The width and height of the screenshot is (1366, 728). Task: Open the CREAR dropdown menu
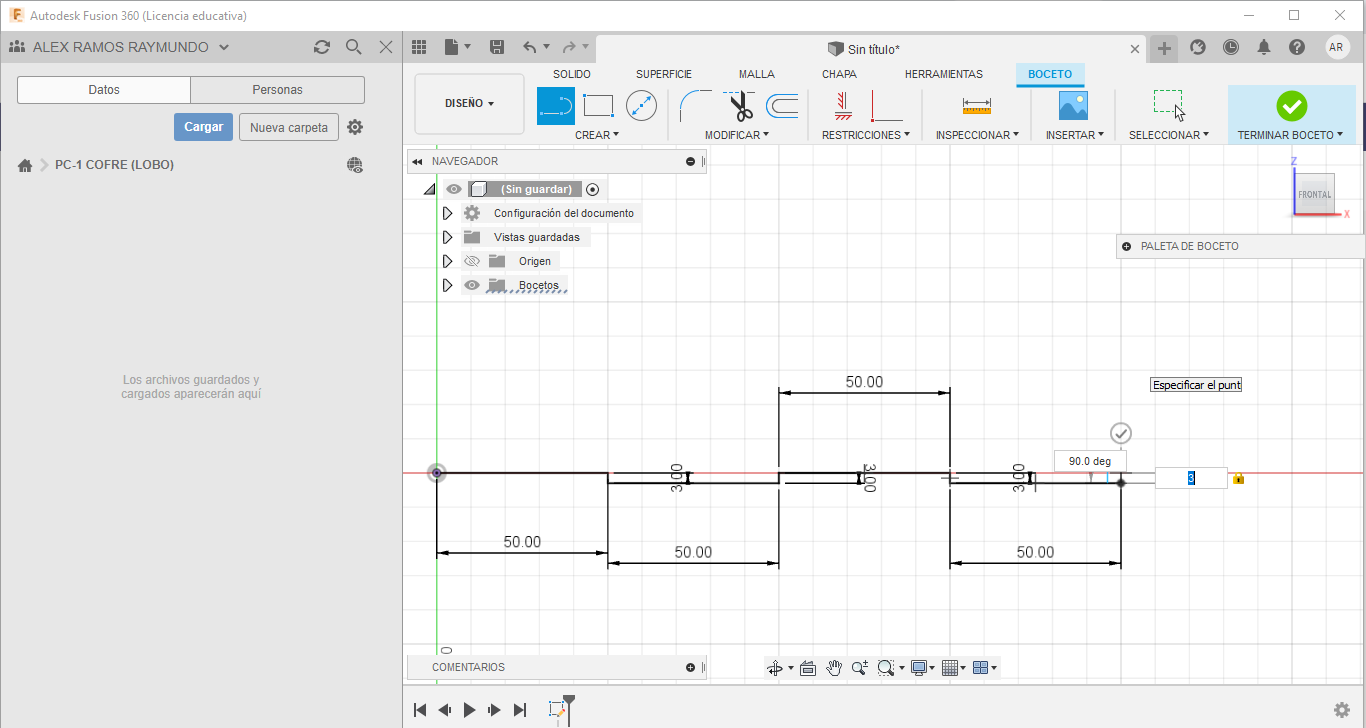pos(597,135)
